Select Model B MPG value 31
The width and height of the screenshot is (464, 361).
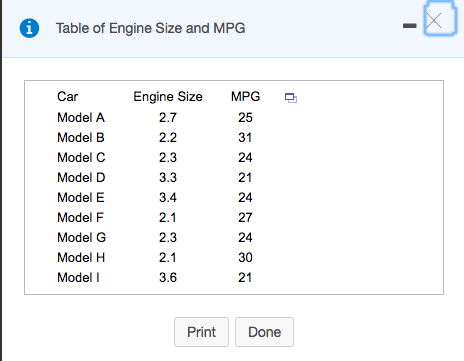coord(245,137)
